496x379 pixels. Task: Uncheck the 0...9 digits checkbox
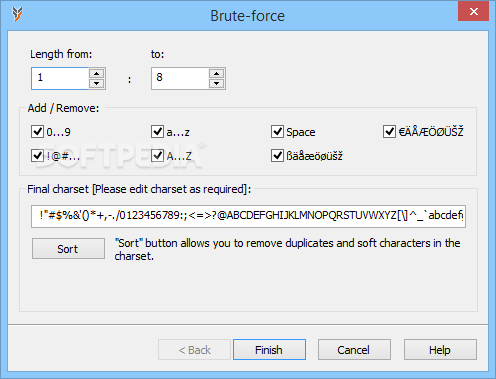tap(37, 132)
